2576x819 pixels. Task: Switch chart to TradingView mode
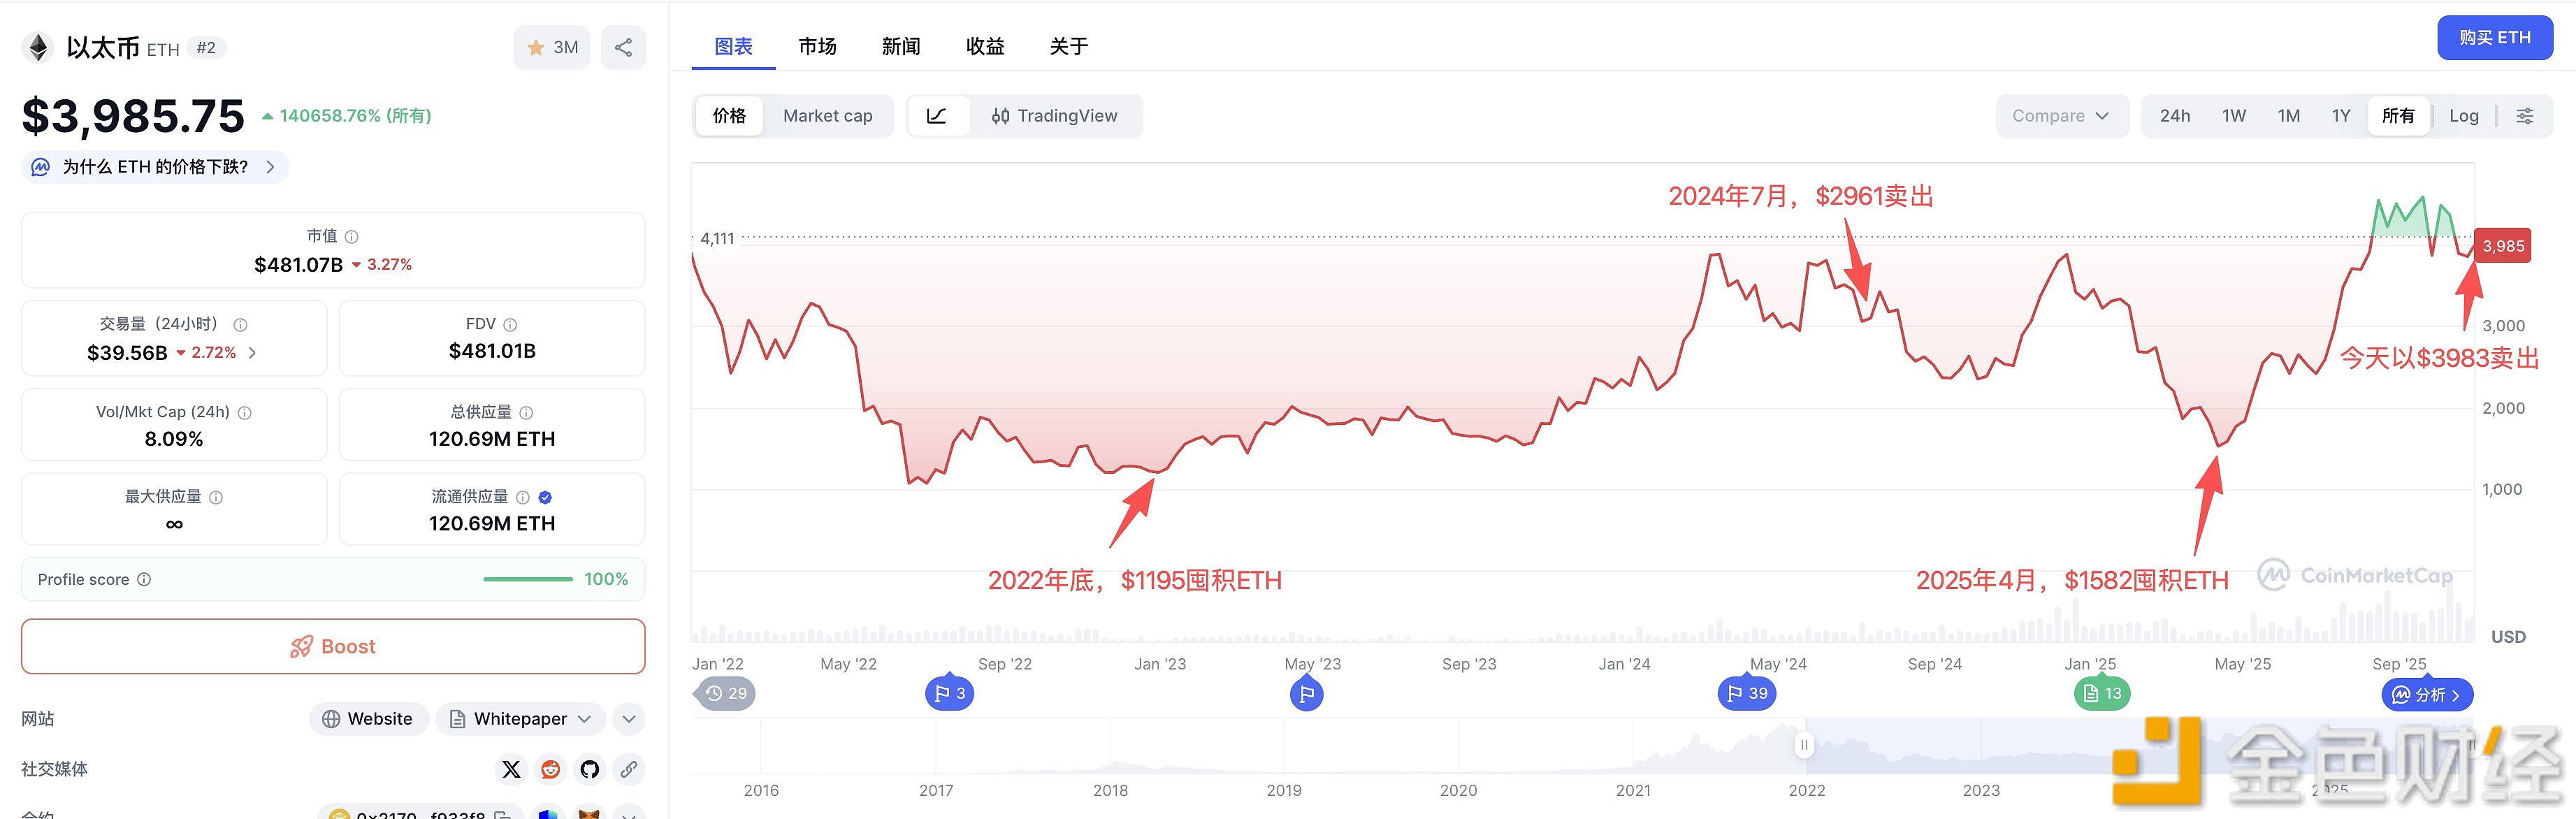[x=1055, y=116]
